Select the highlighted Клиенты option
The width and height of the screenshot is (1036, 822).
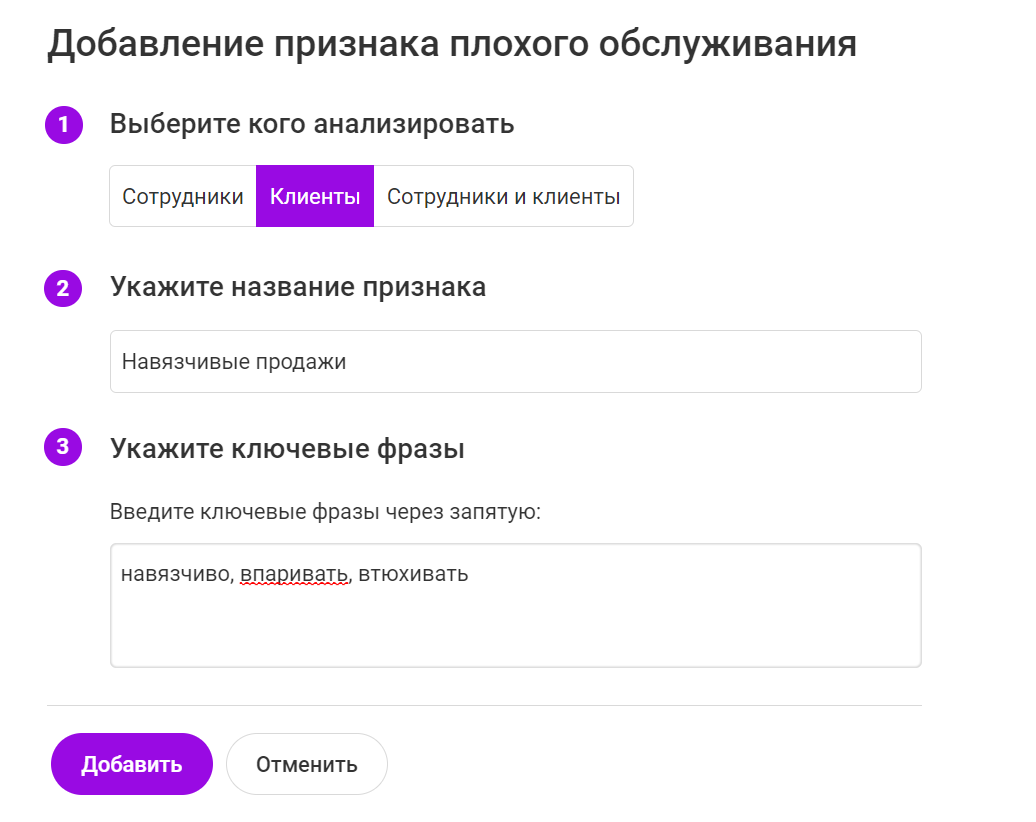click(315, 197)
